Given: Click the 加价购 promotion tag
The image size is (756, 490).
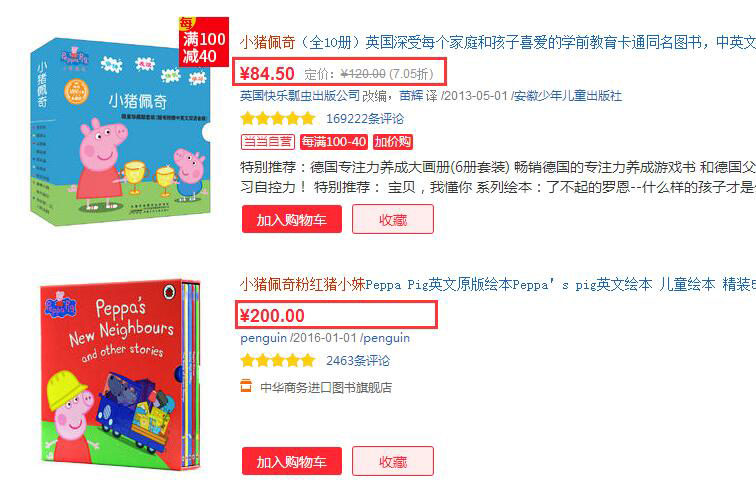Looking at the screenshot, I should coord(392,142).
